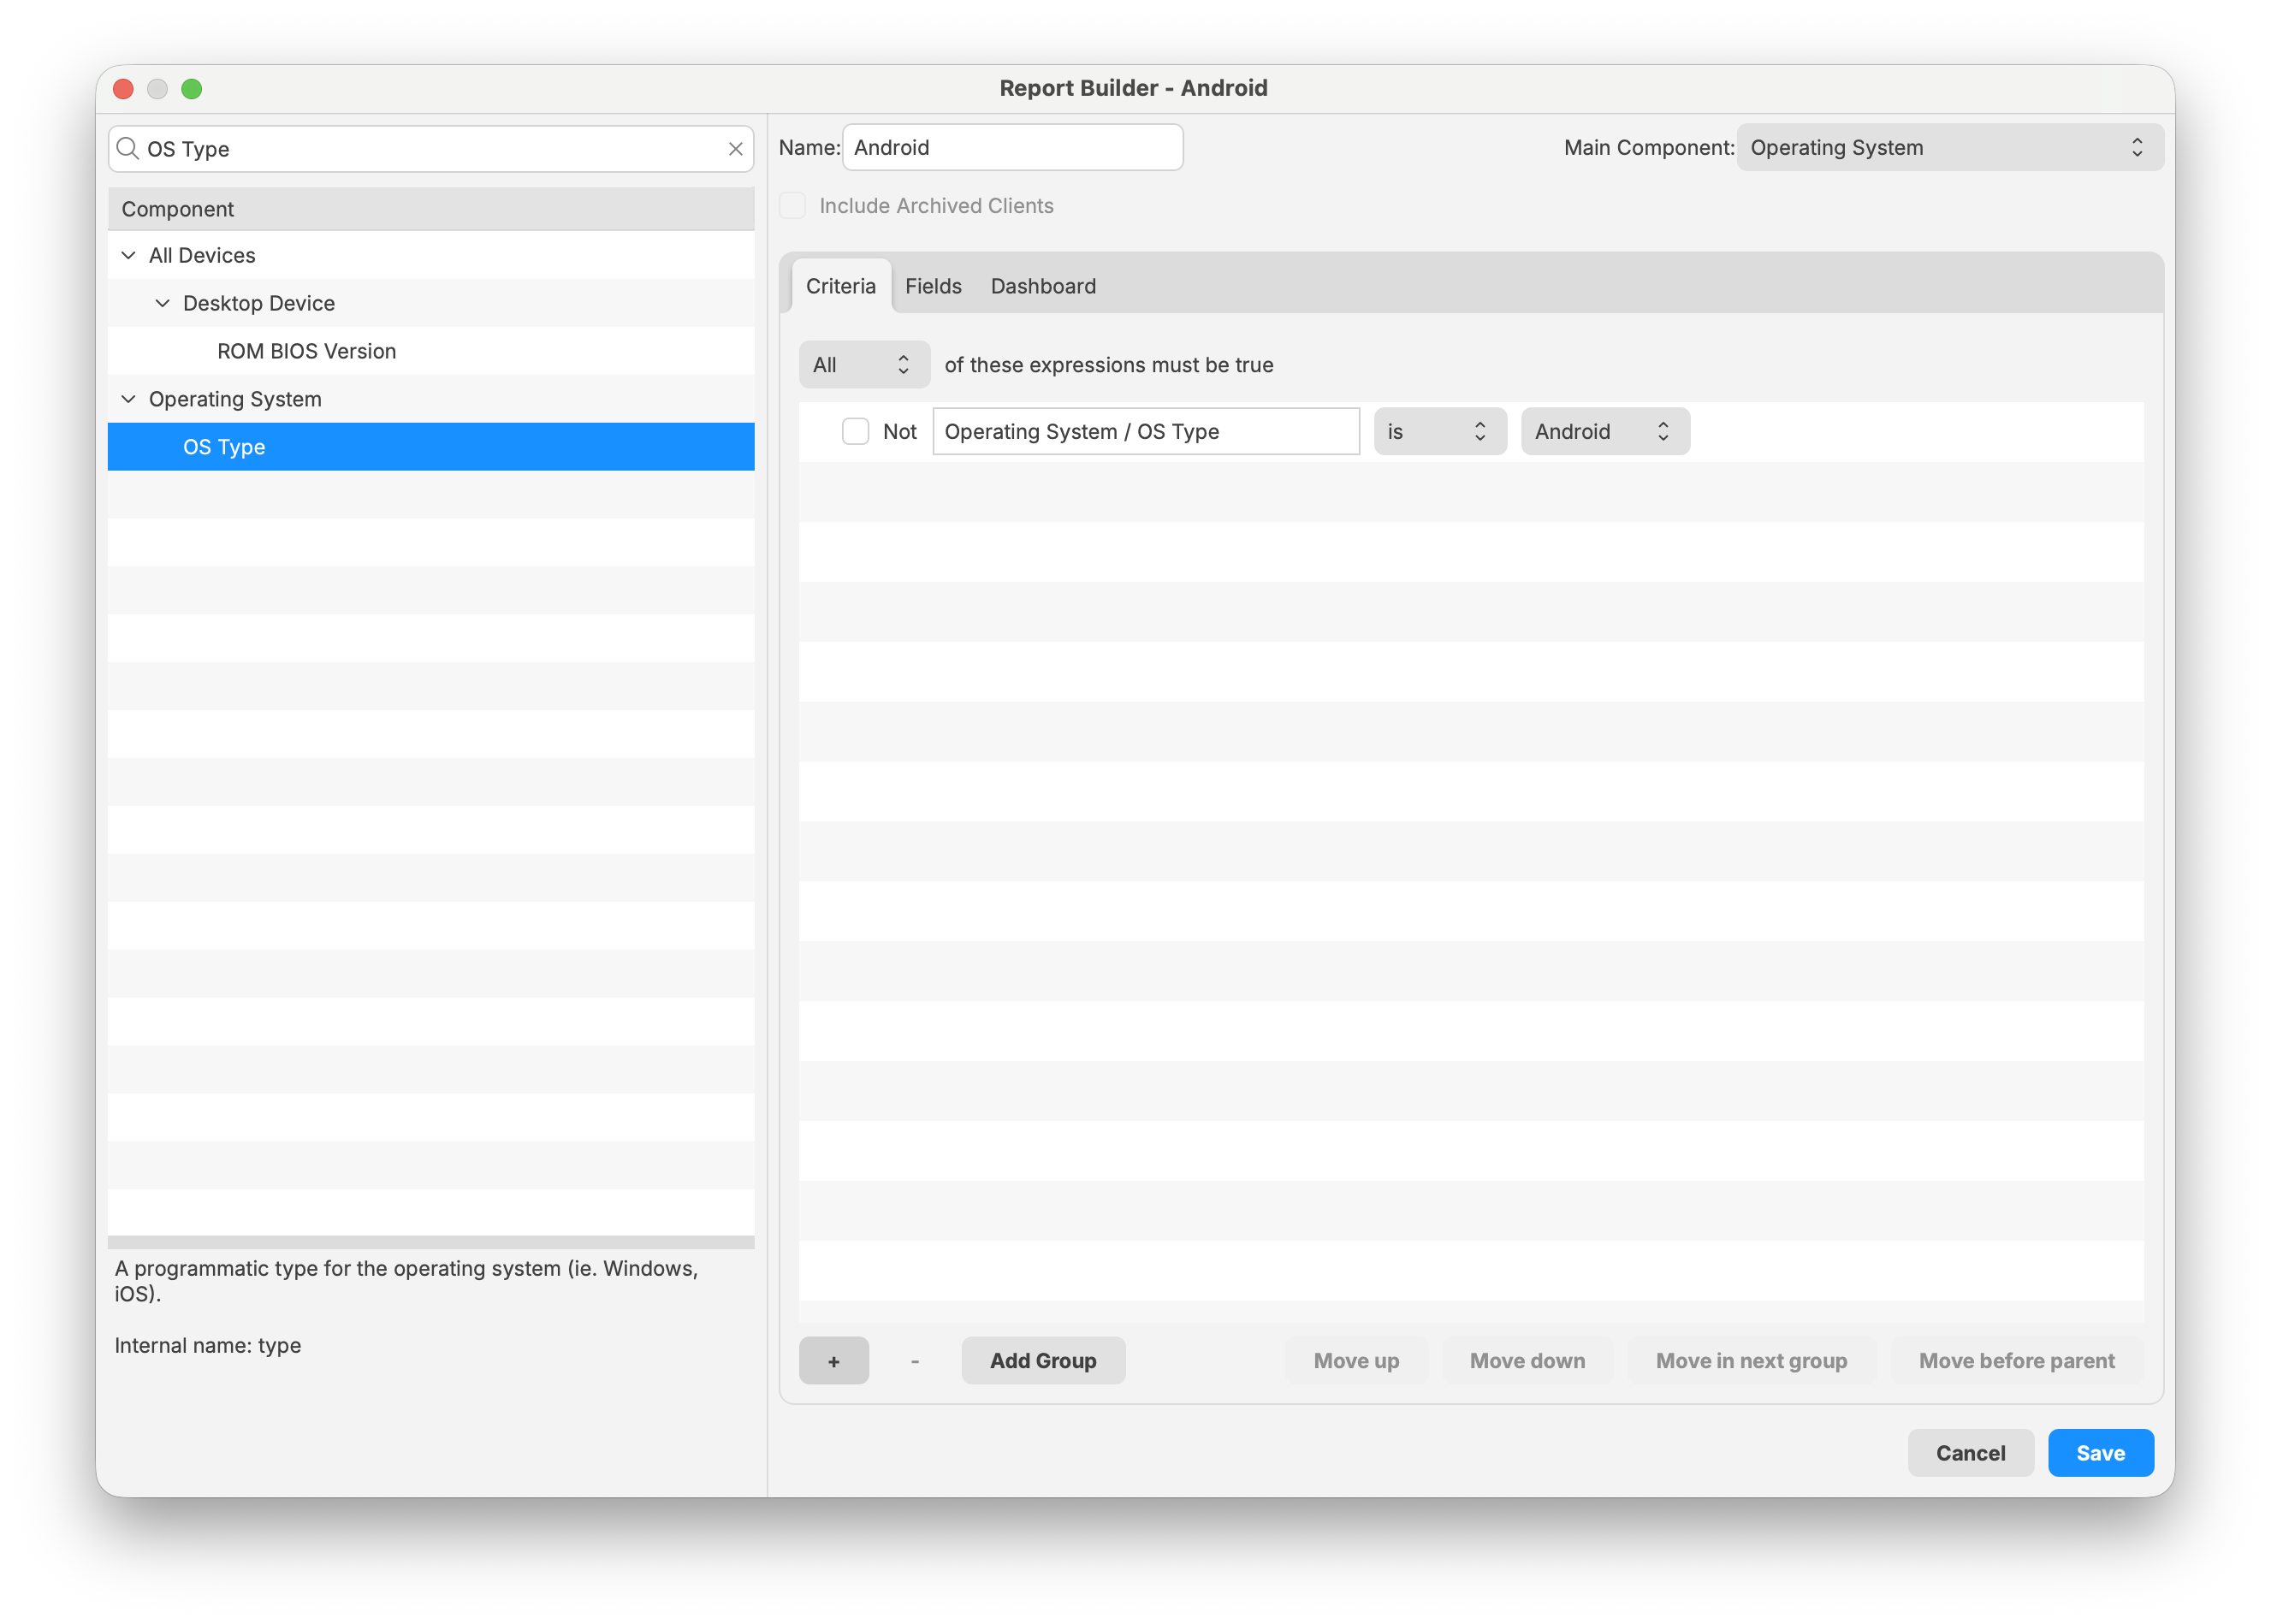
Task: Switch to the Criteria tab
Action: coord(840,286)
